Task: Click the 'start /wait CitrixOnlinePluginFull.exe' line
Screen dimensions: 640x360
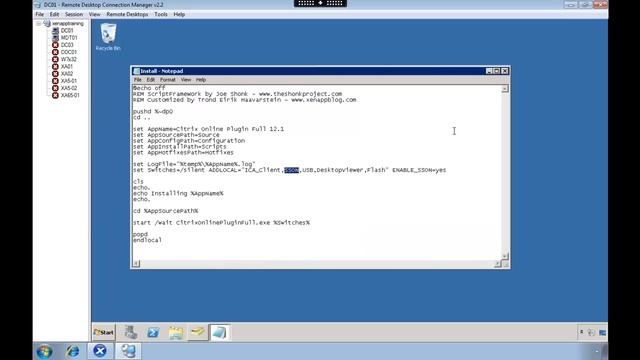Action: [x=221, y=223]
